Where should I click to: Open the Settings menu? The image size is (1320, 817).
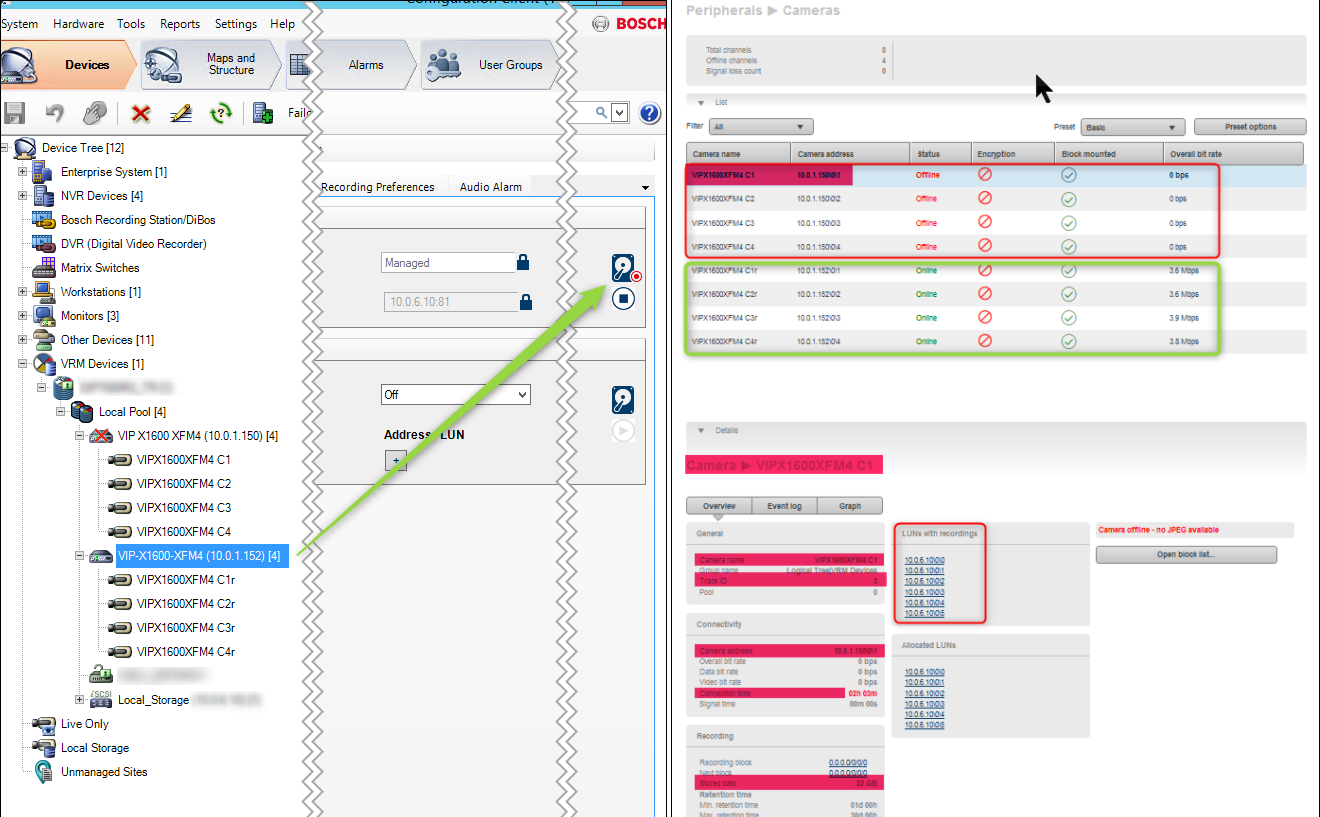pyautogui.click(x=237, y=24)
